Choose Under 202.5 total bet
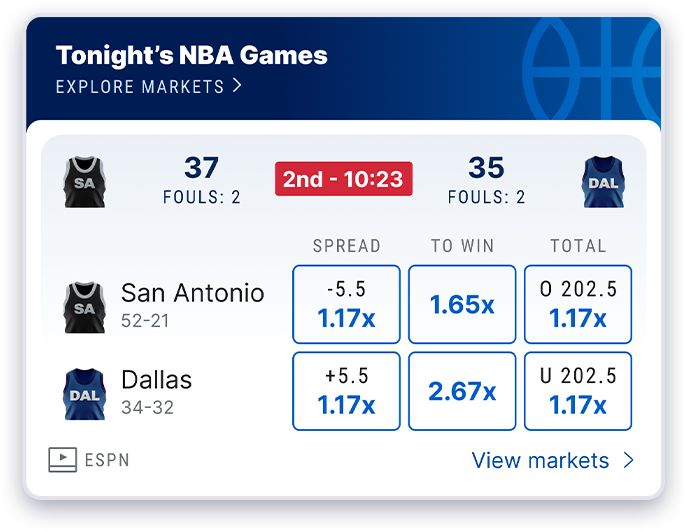Image resolution: width=687 pixels, height=531 pixels. (x=578, y=391)
